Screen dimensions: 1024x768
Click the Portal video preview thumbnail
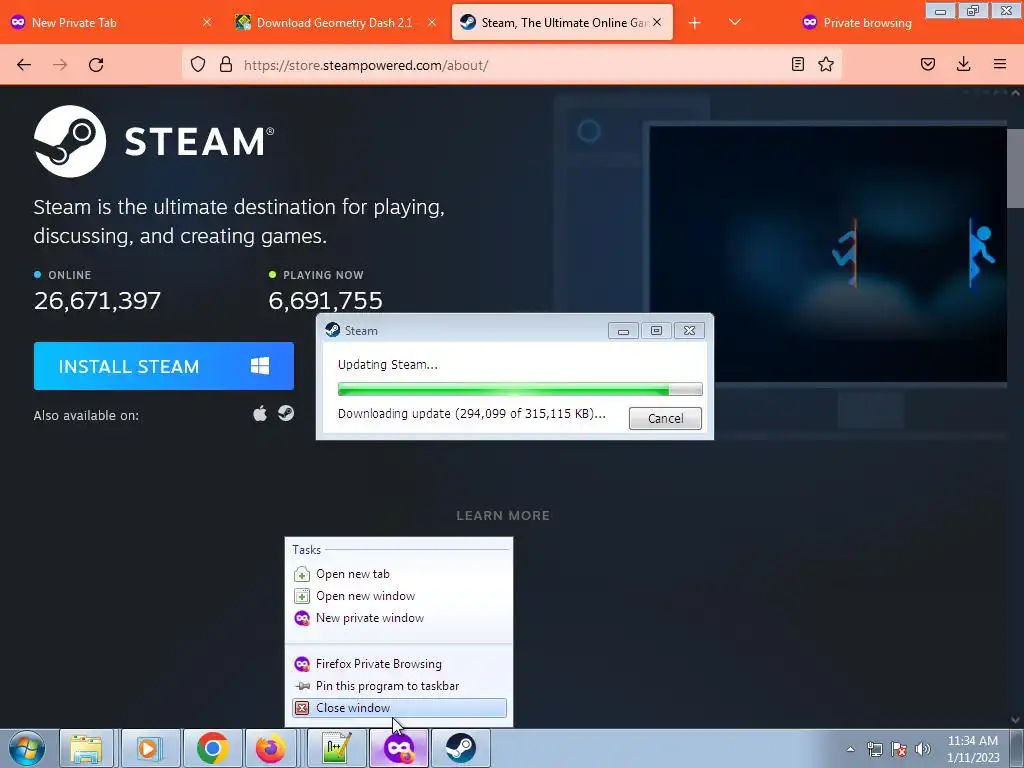(x=827, y=253)
